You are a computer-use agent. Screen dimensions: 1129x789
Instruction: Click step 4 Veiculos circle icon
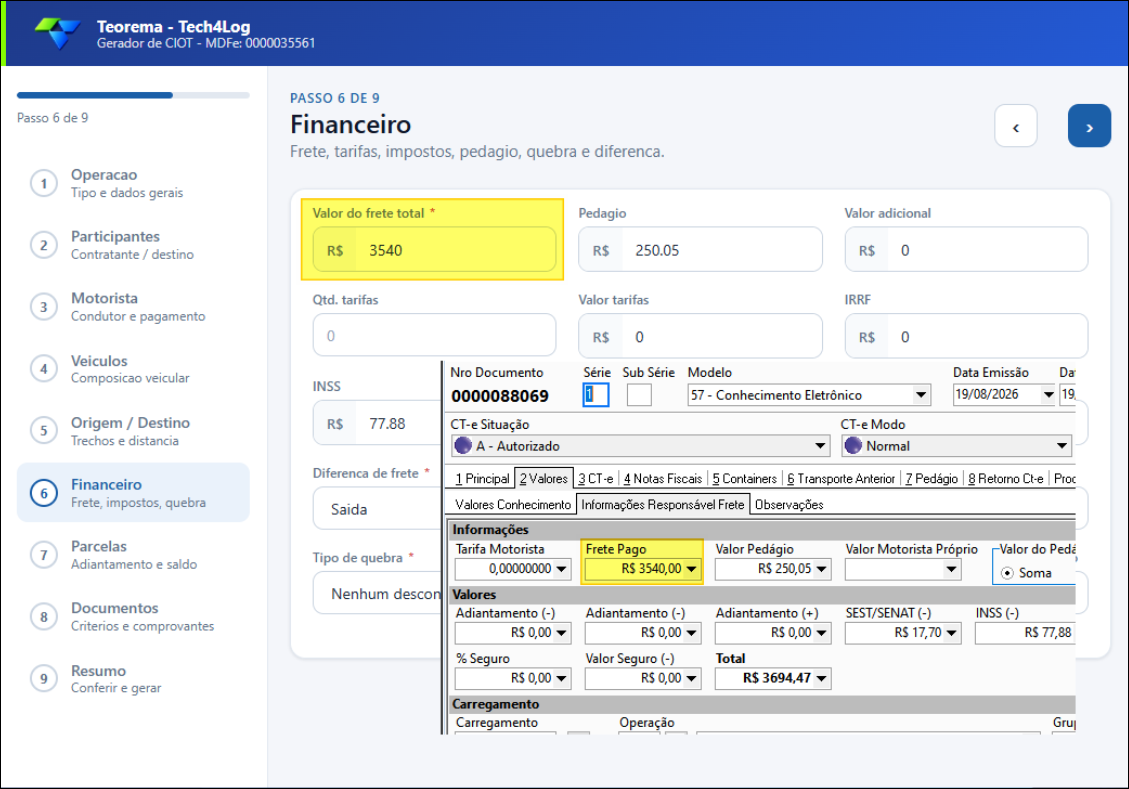pos(44,369)
